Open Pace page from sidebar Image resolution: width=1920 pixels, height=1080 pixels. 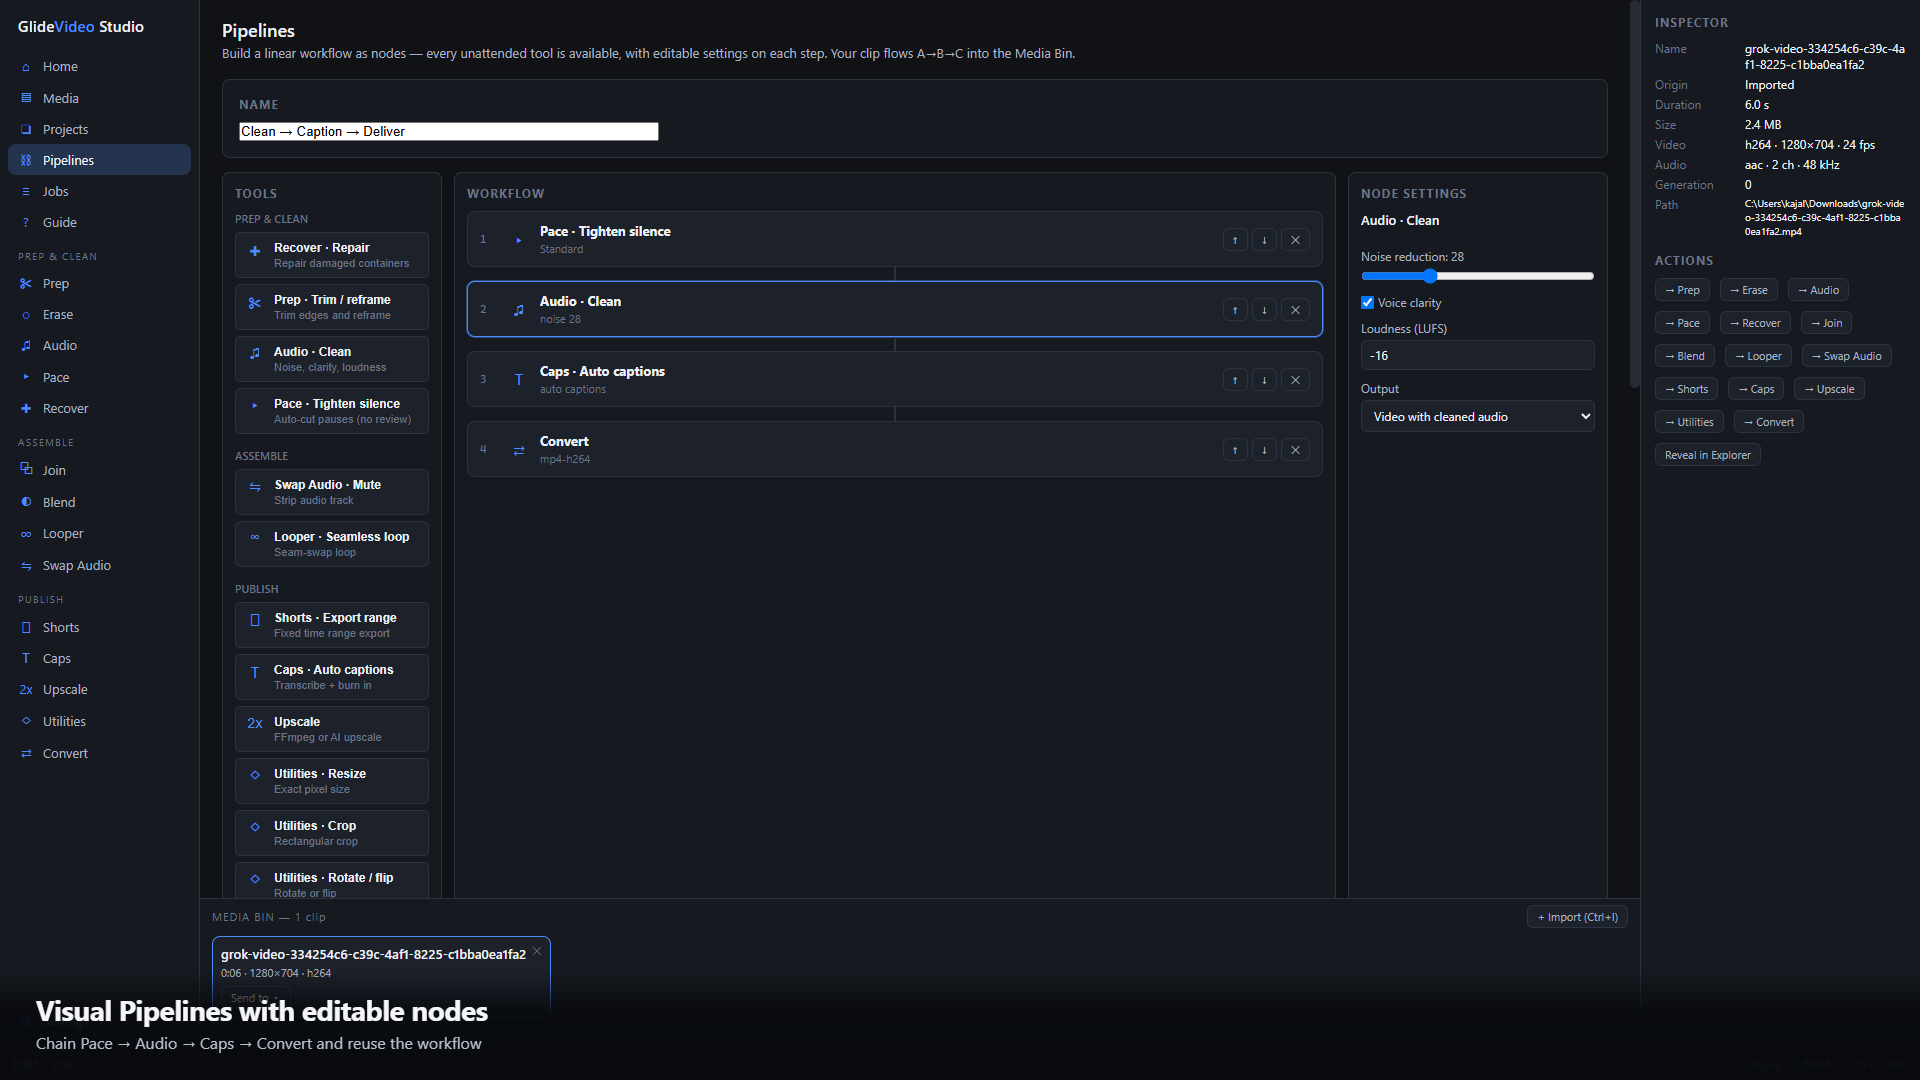[99, 378]
